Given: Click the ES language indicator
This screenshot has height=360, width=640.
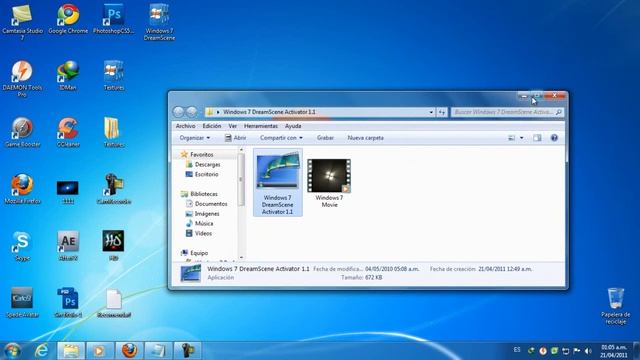Looking at the screenshot, I should pos(517,350).
